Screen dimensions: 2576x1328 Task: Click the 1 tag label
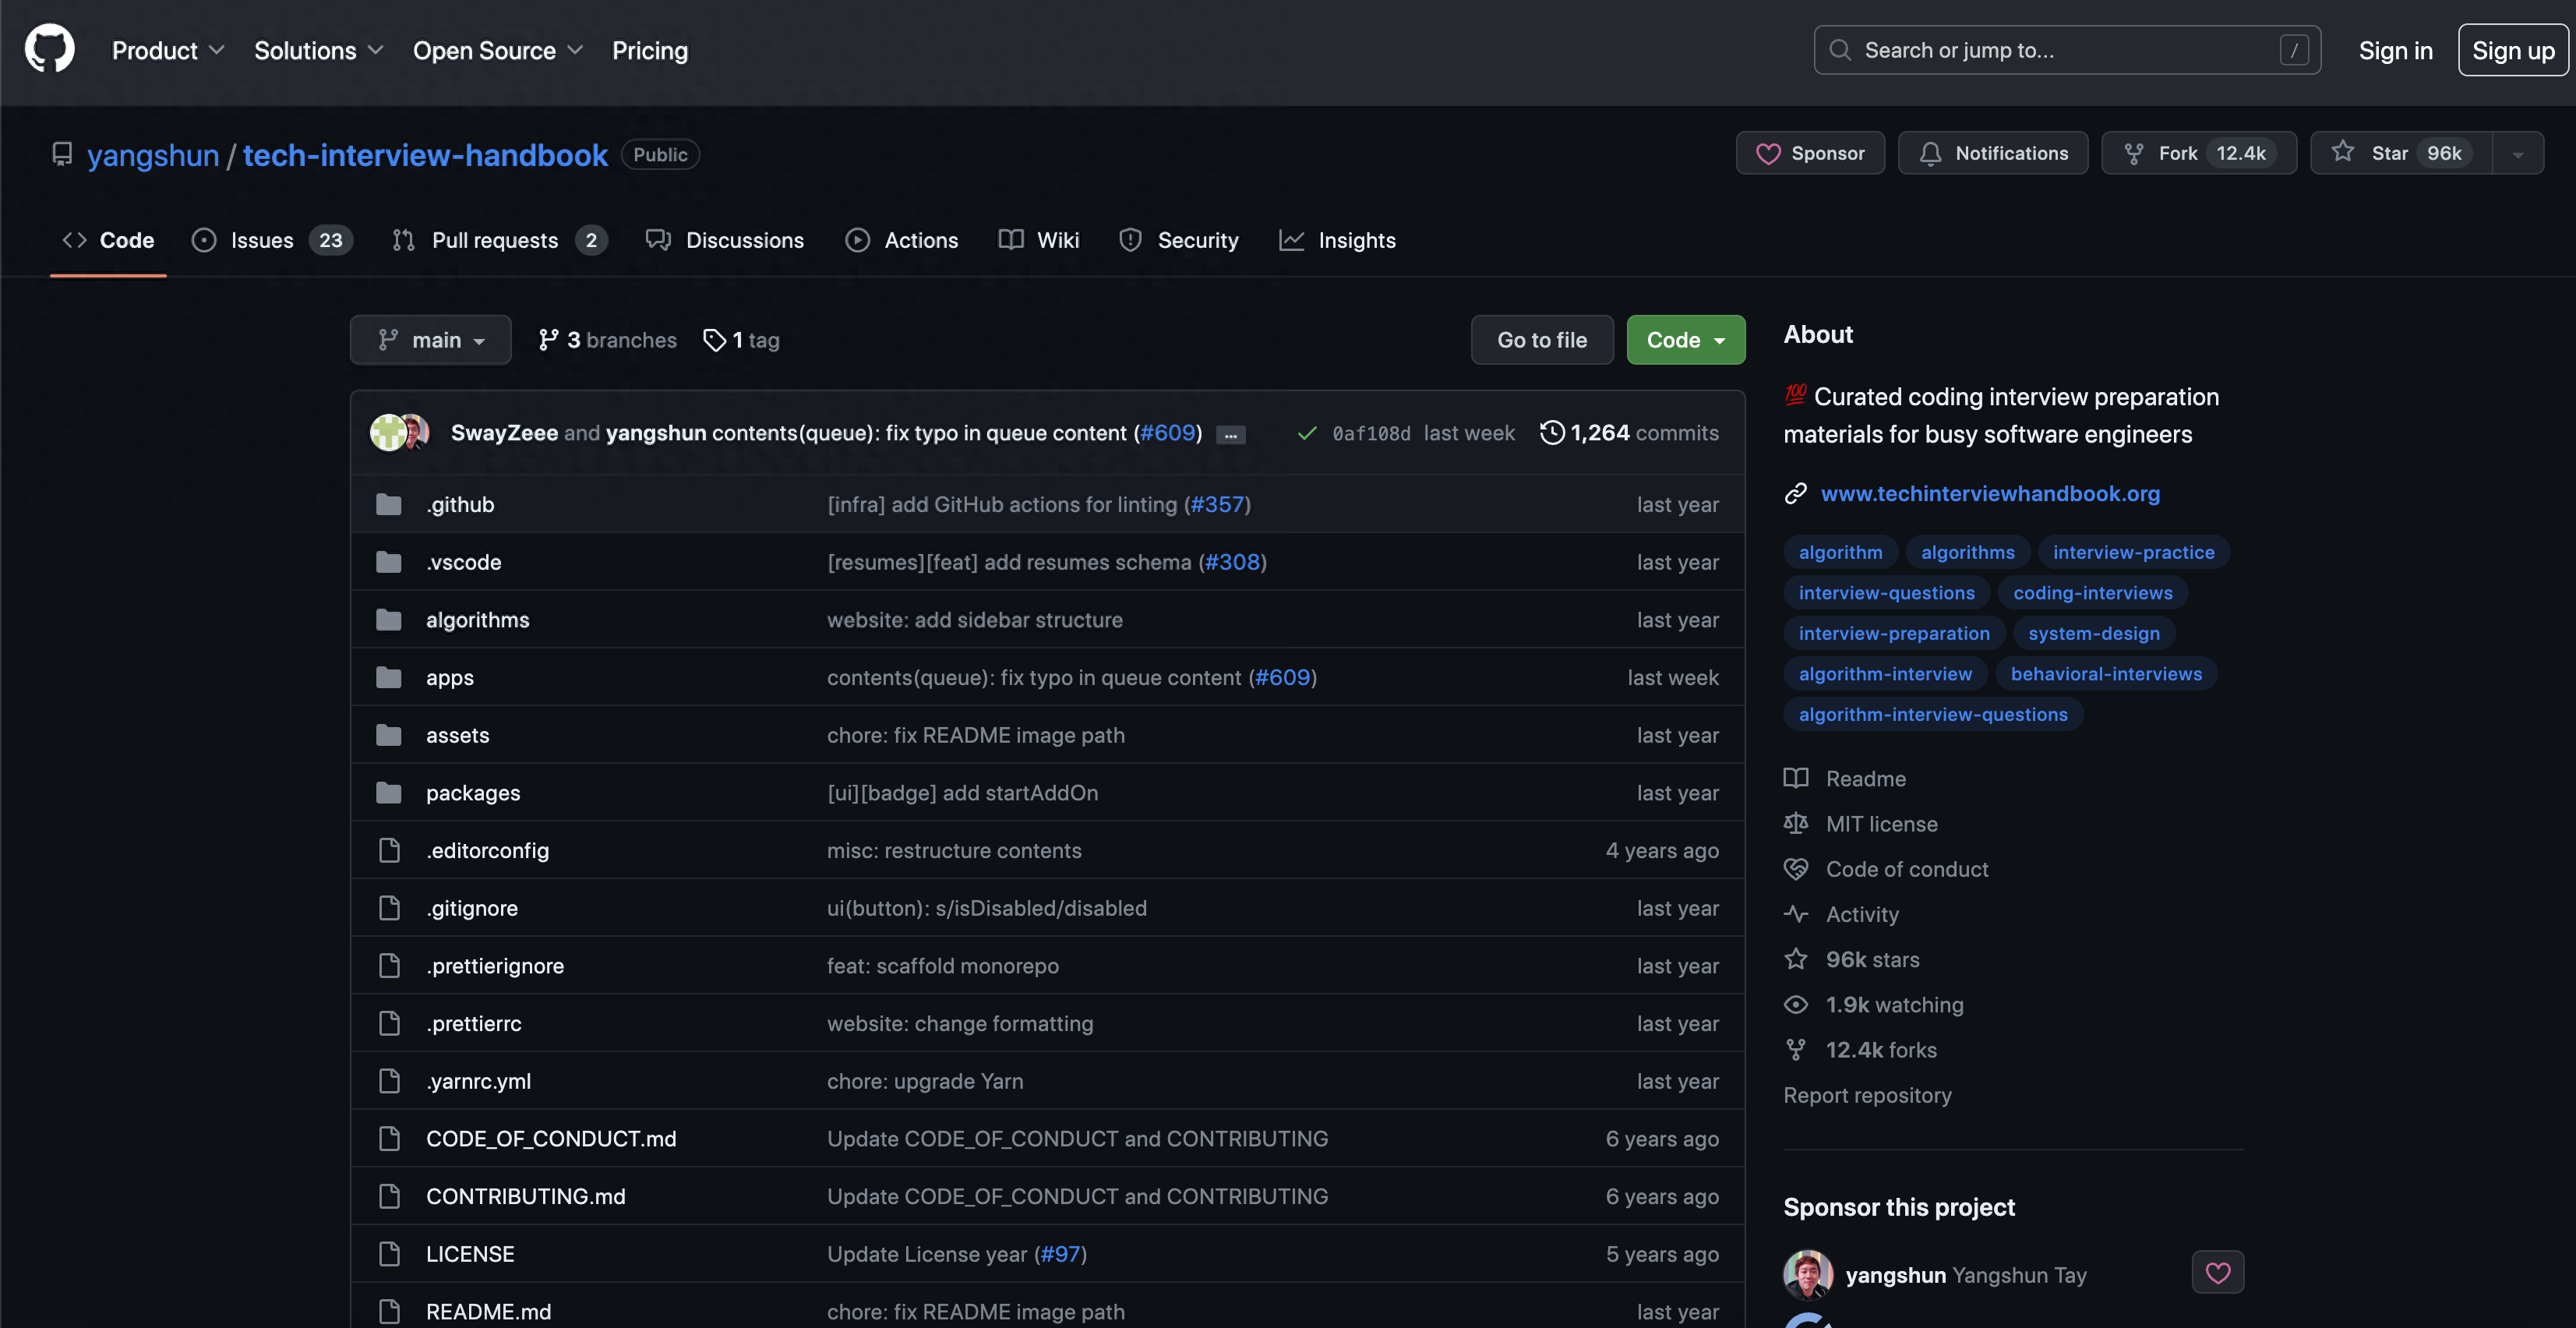click(741, 339)
